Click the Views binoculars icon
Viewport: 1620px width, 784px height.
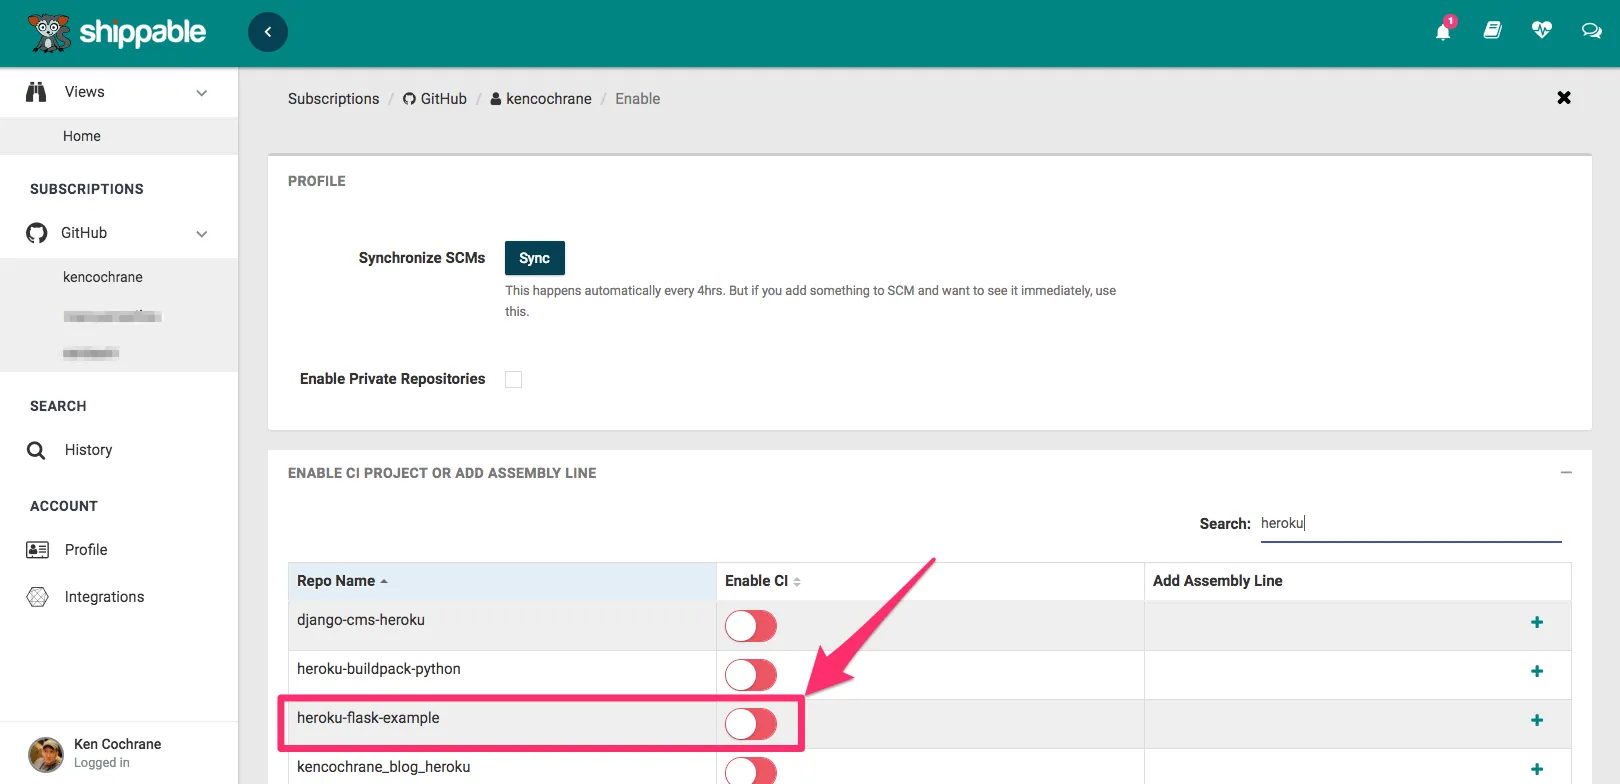click(37, 92)
